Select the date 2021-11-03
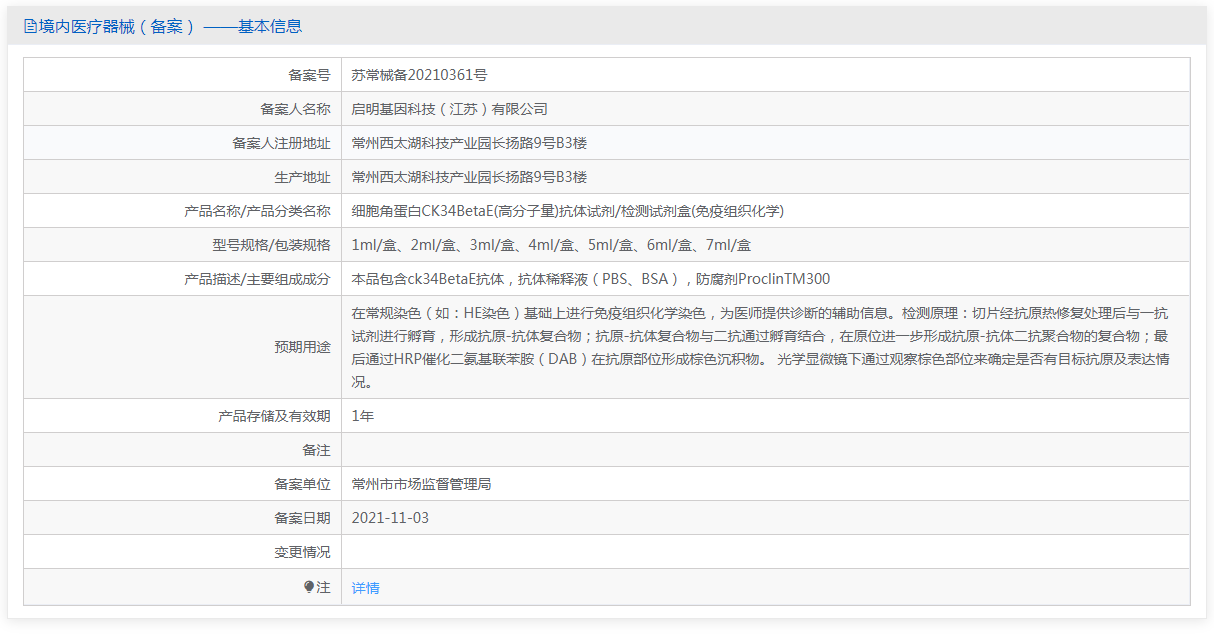Screen dimensions: 1214x639 coord(390,518)
